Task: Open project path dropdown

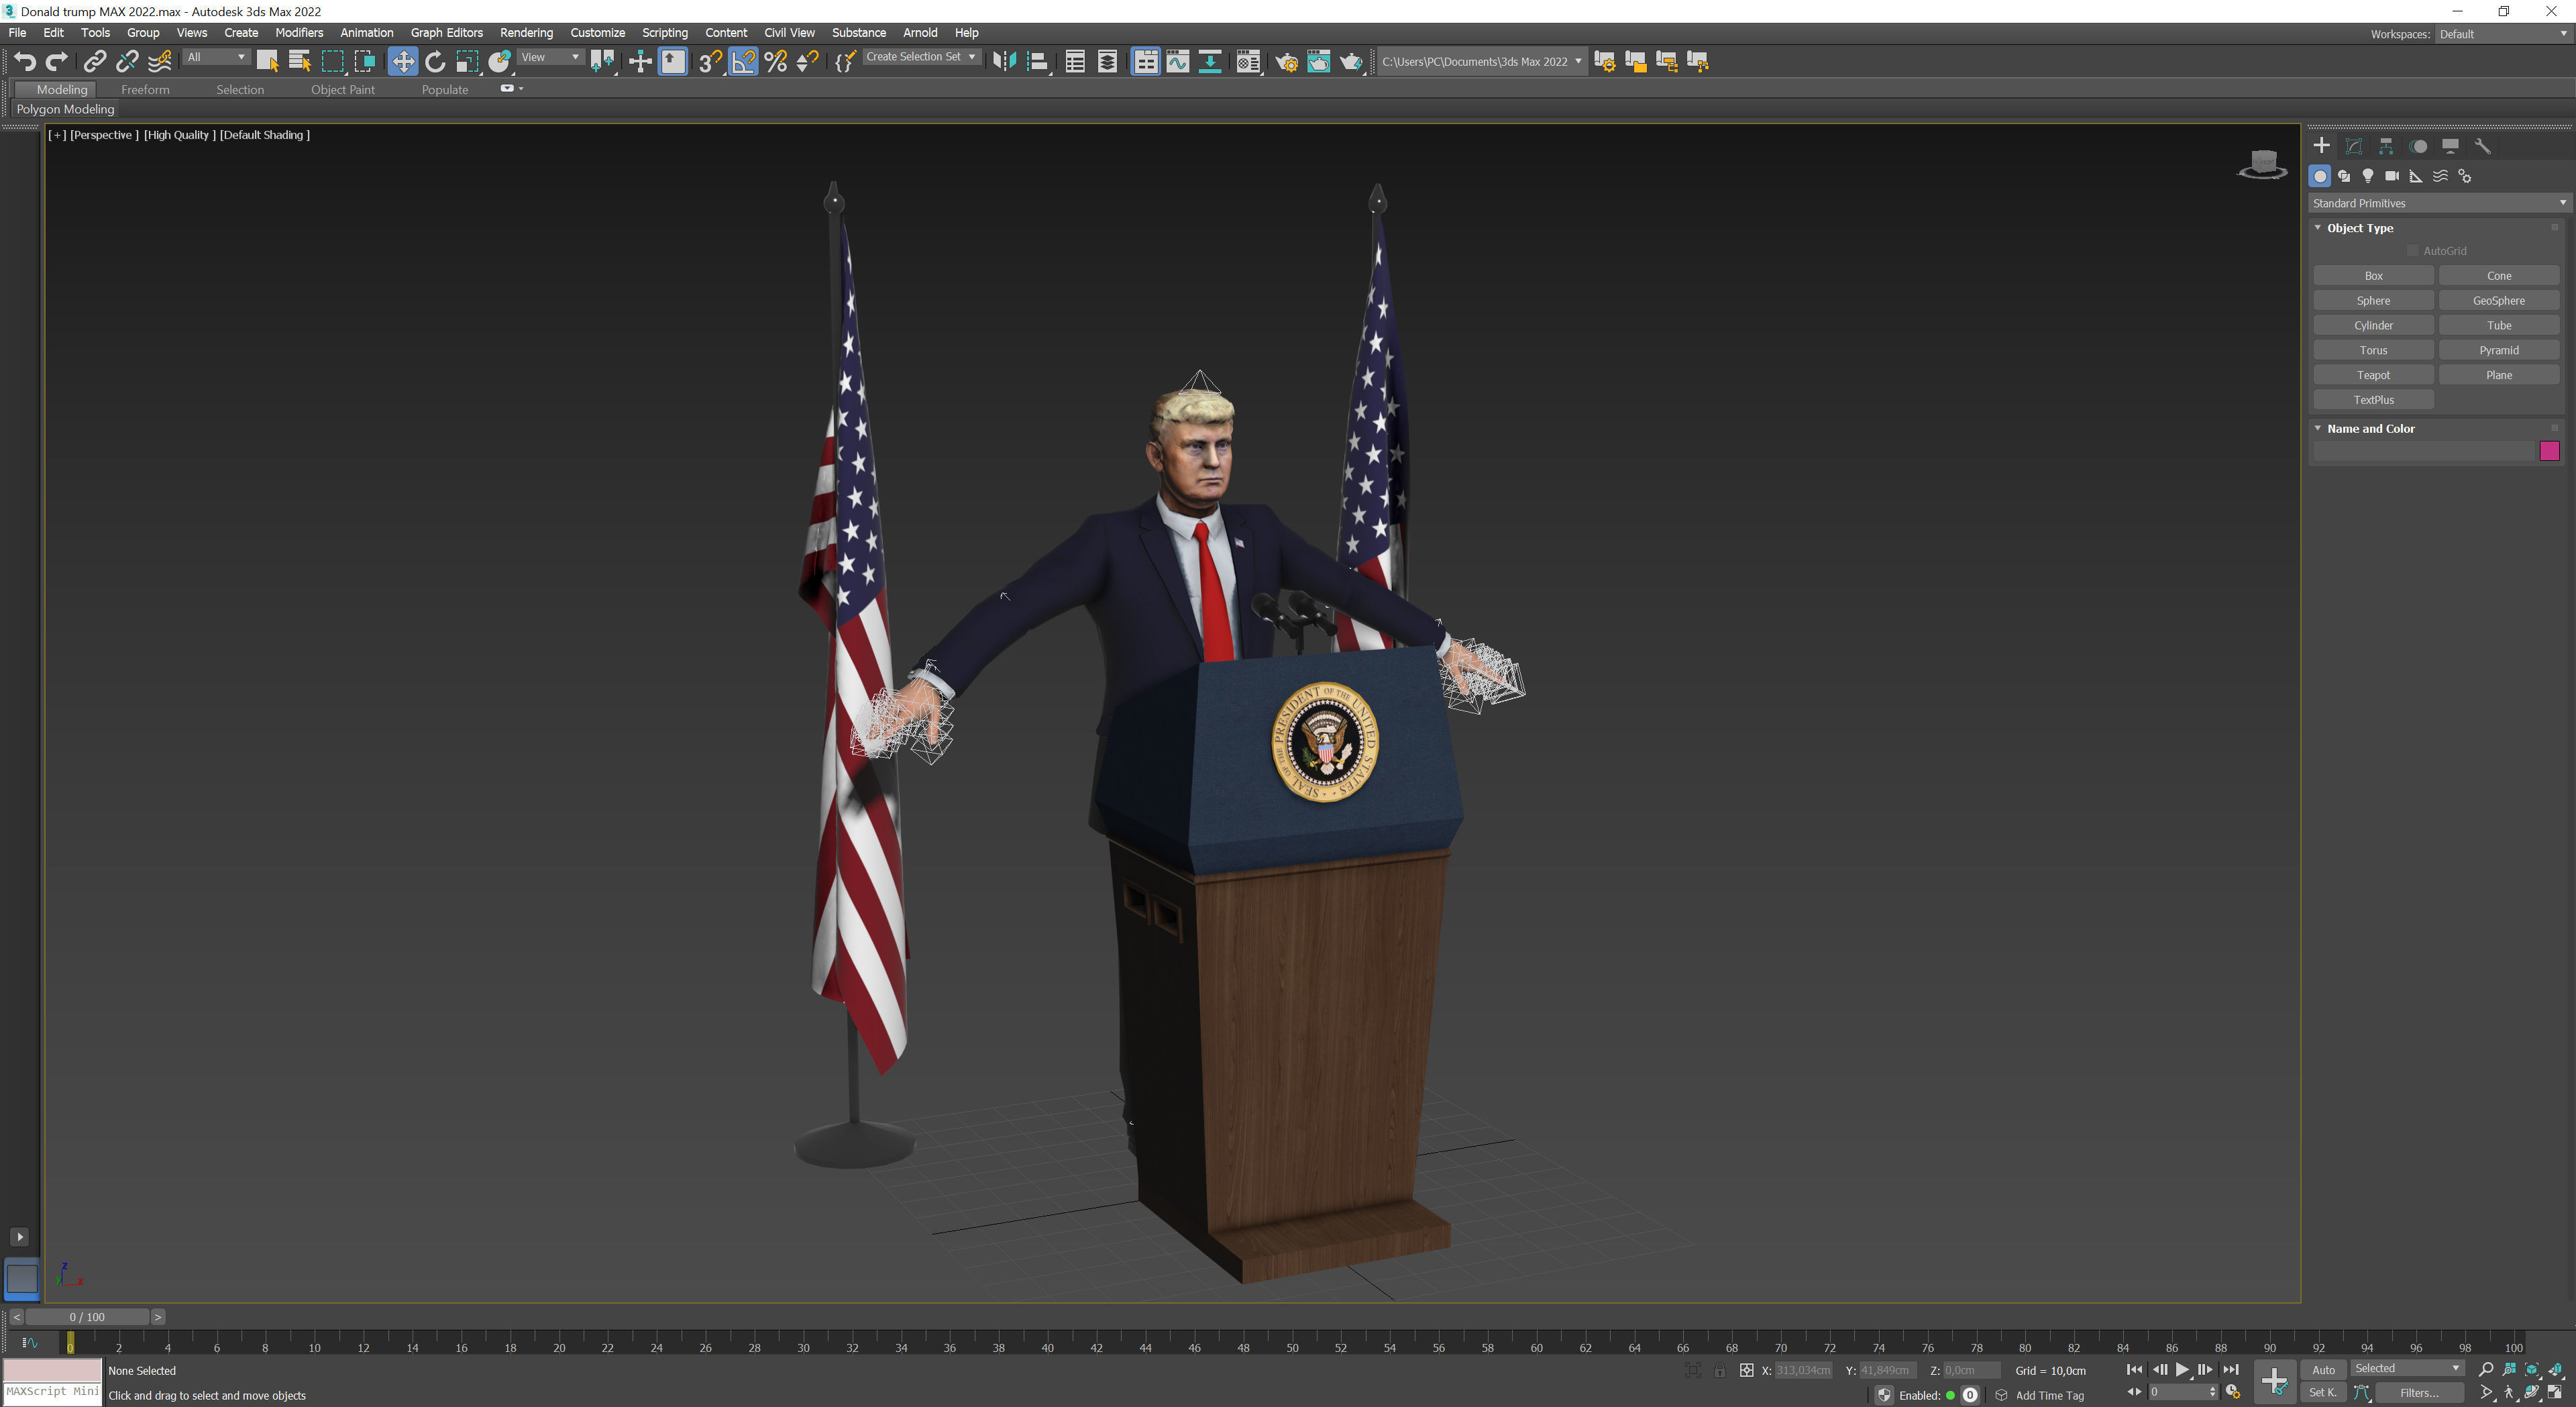Action: coord(1482,62)
